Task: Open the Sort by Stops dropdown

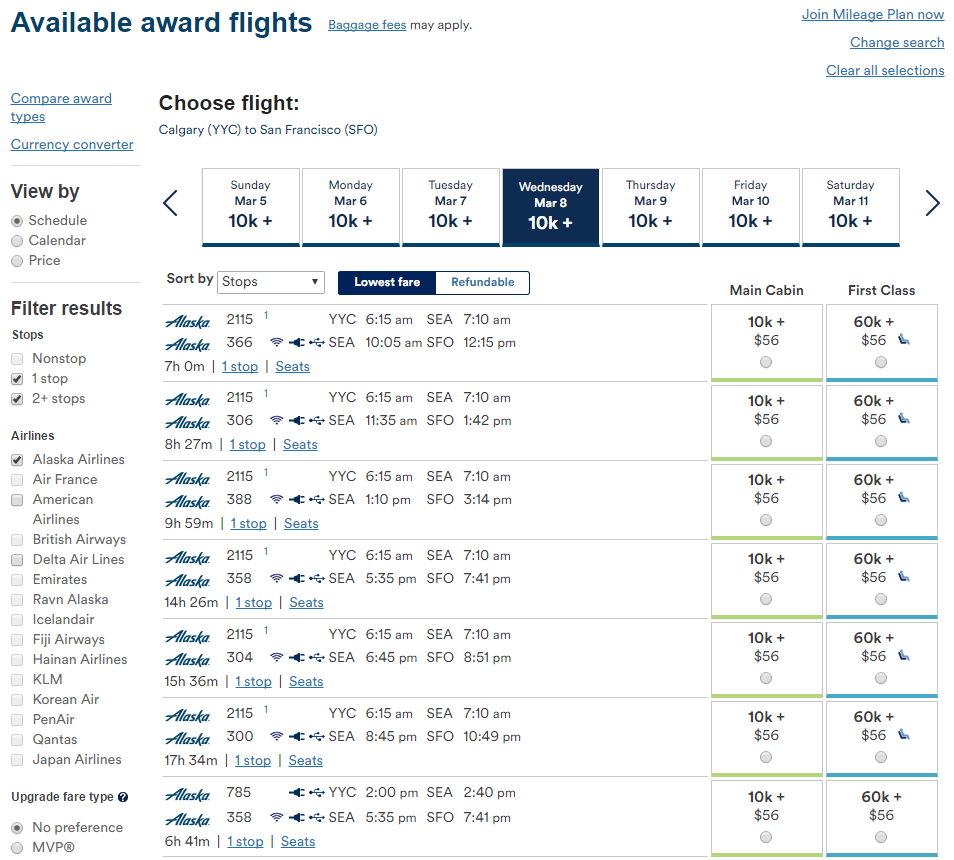Action: [x=271, y=282]
